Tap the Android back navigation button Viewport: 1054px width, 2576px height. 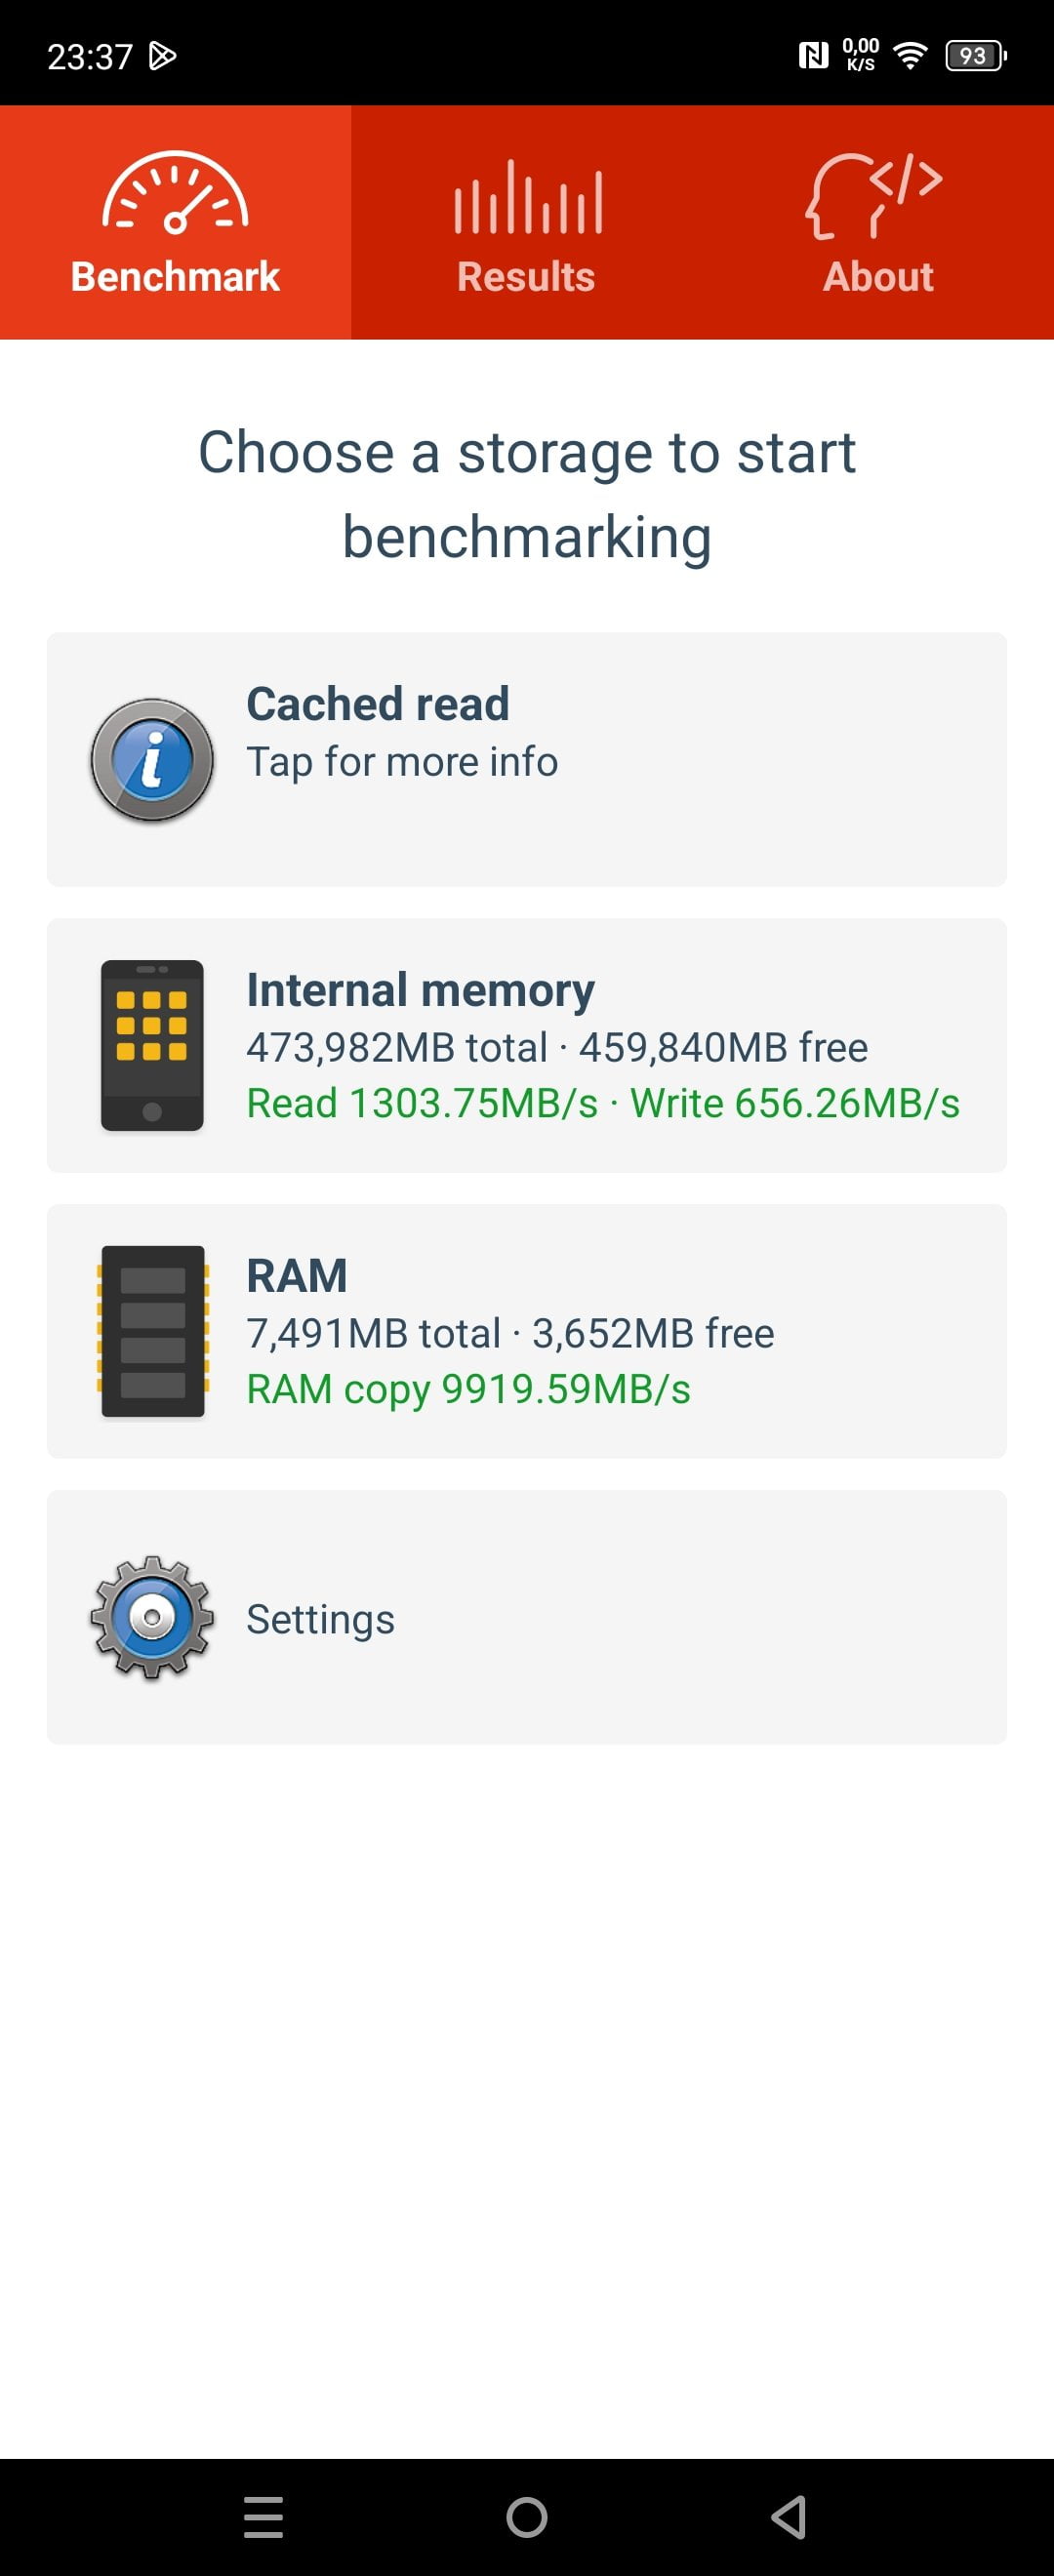pyautogui.click(x=789, y=2517)
